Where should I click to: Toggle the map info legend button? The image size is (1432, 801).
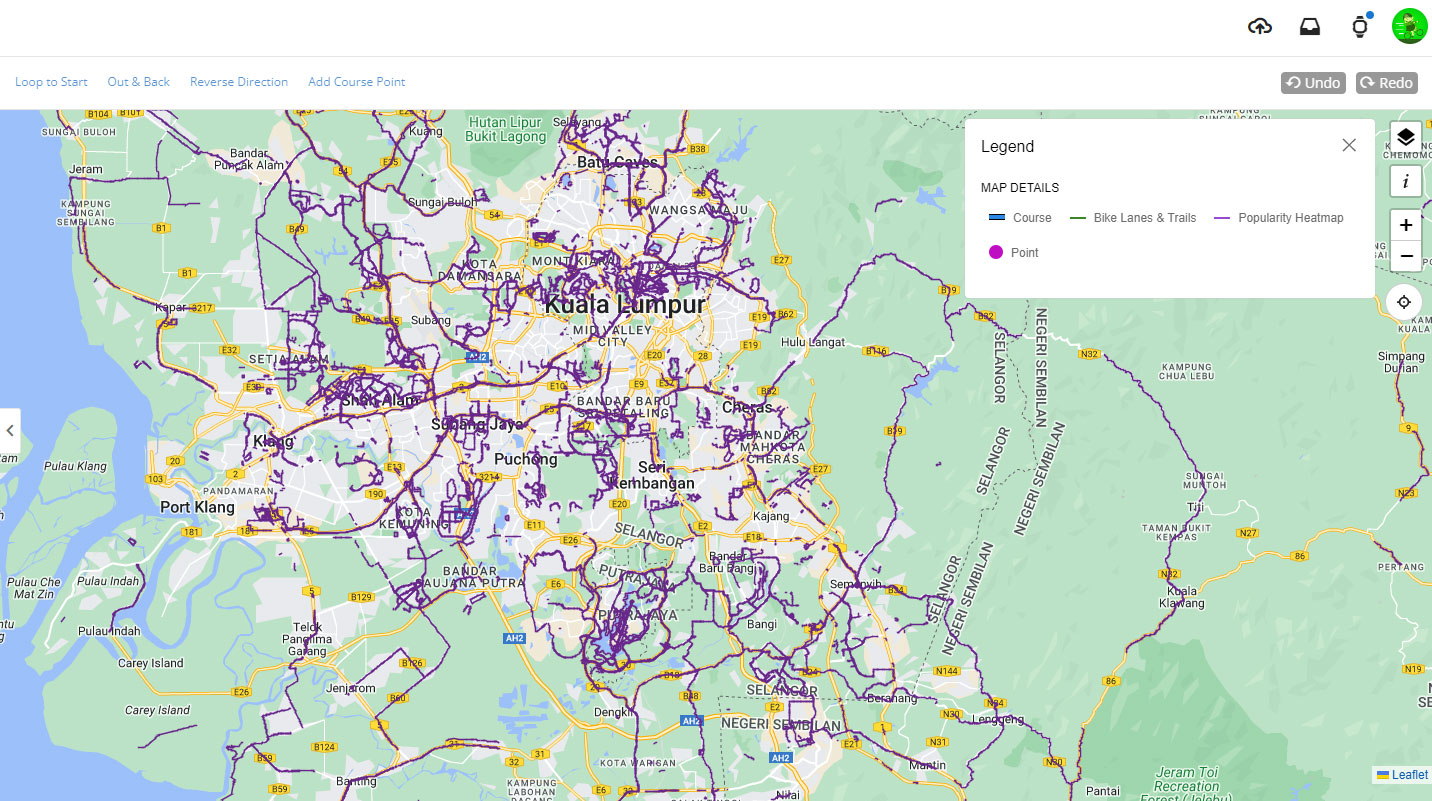pos(1405,181)
